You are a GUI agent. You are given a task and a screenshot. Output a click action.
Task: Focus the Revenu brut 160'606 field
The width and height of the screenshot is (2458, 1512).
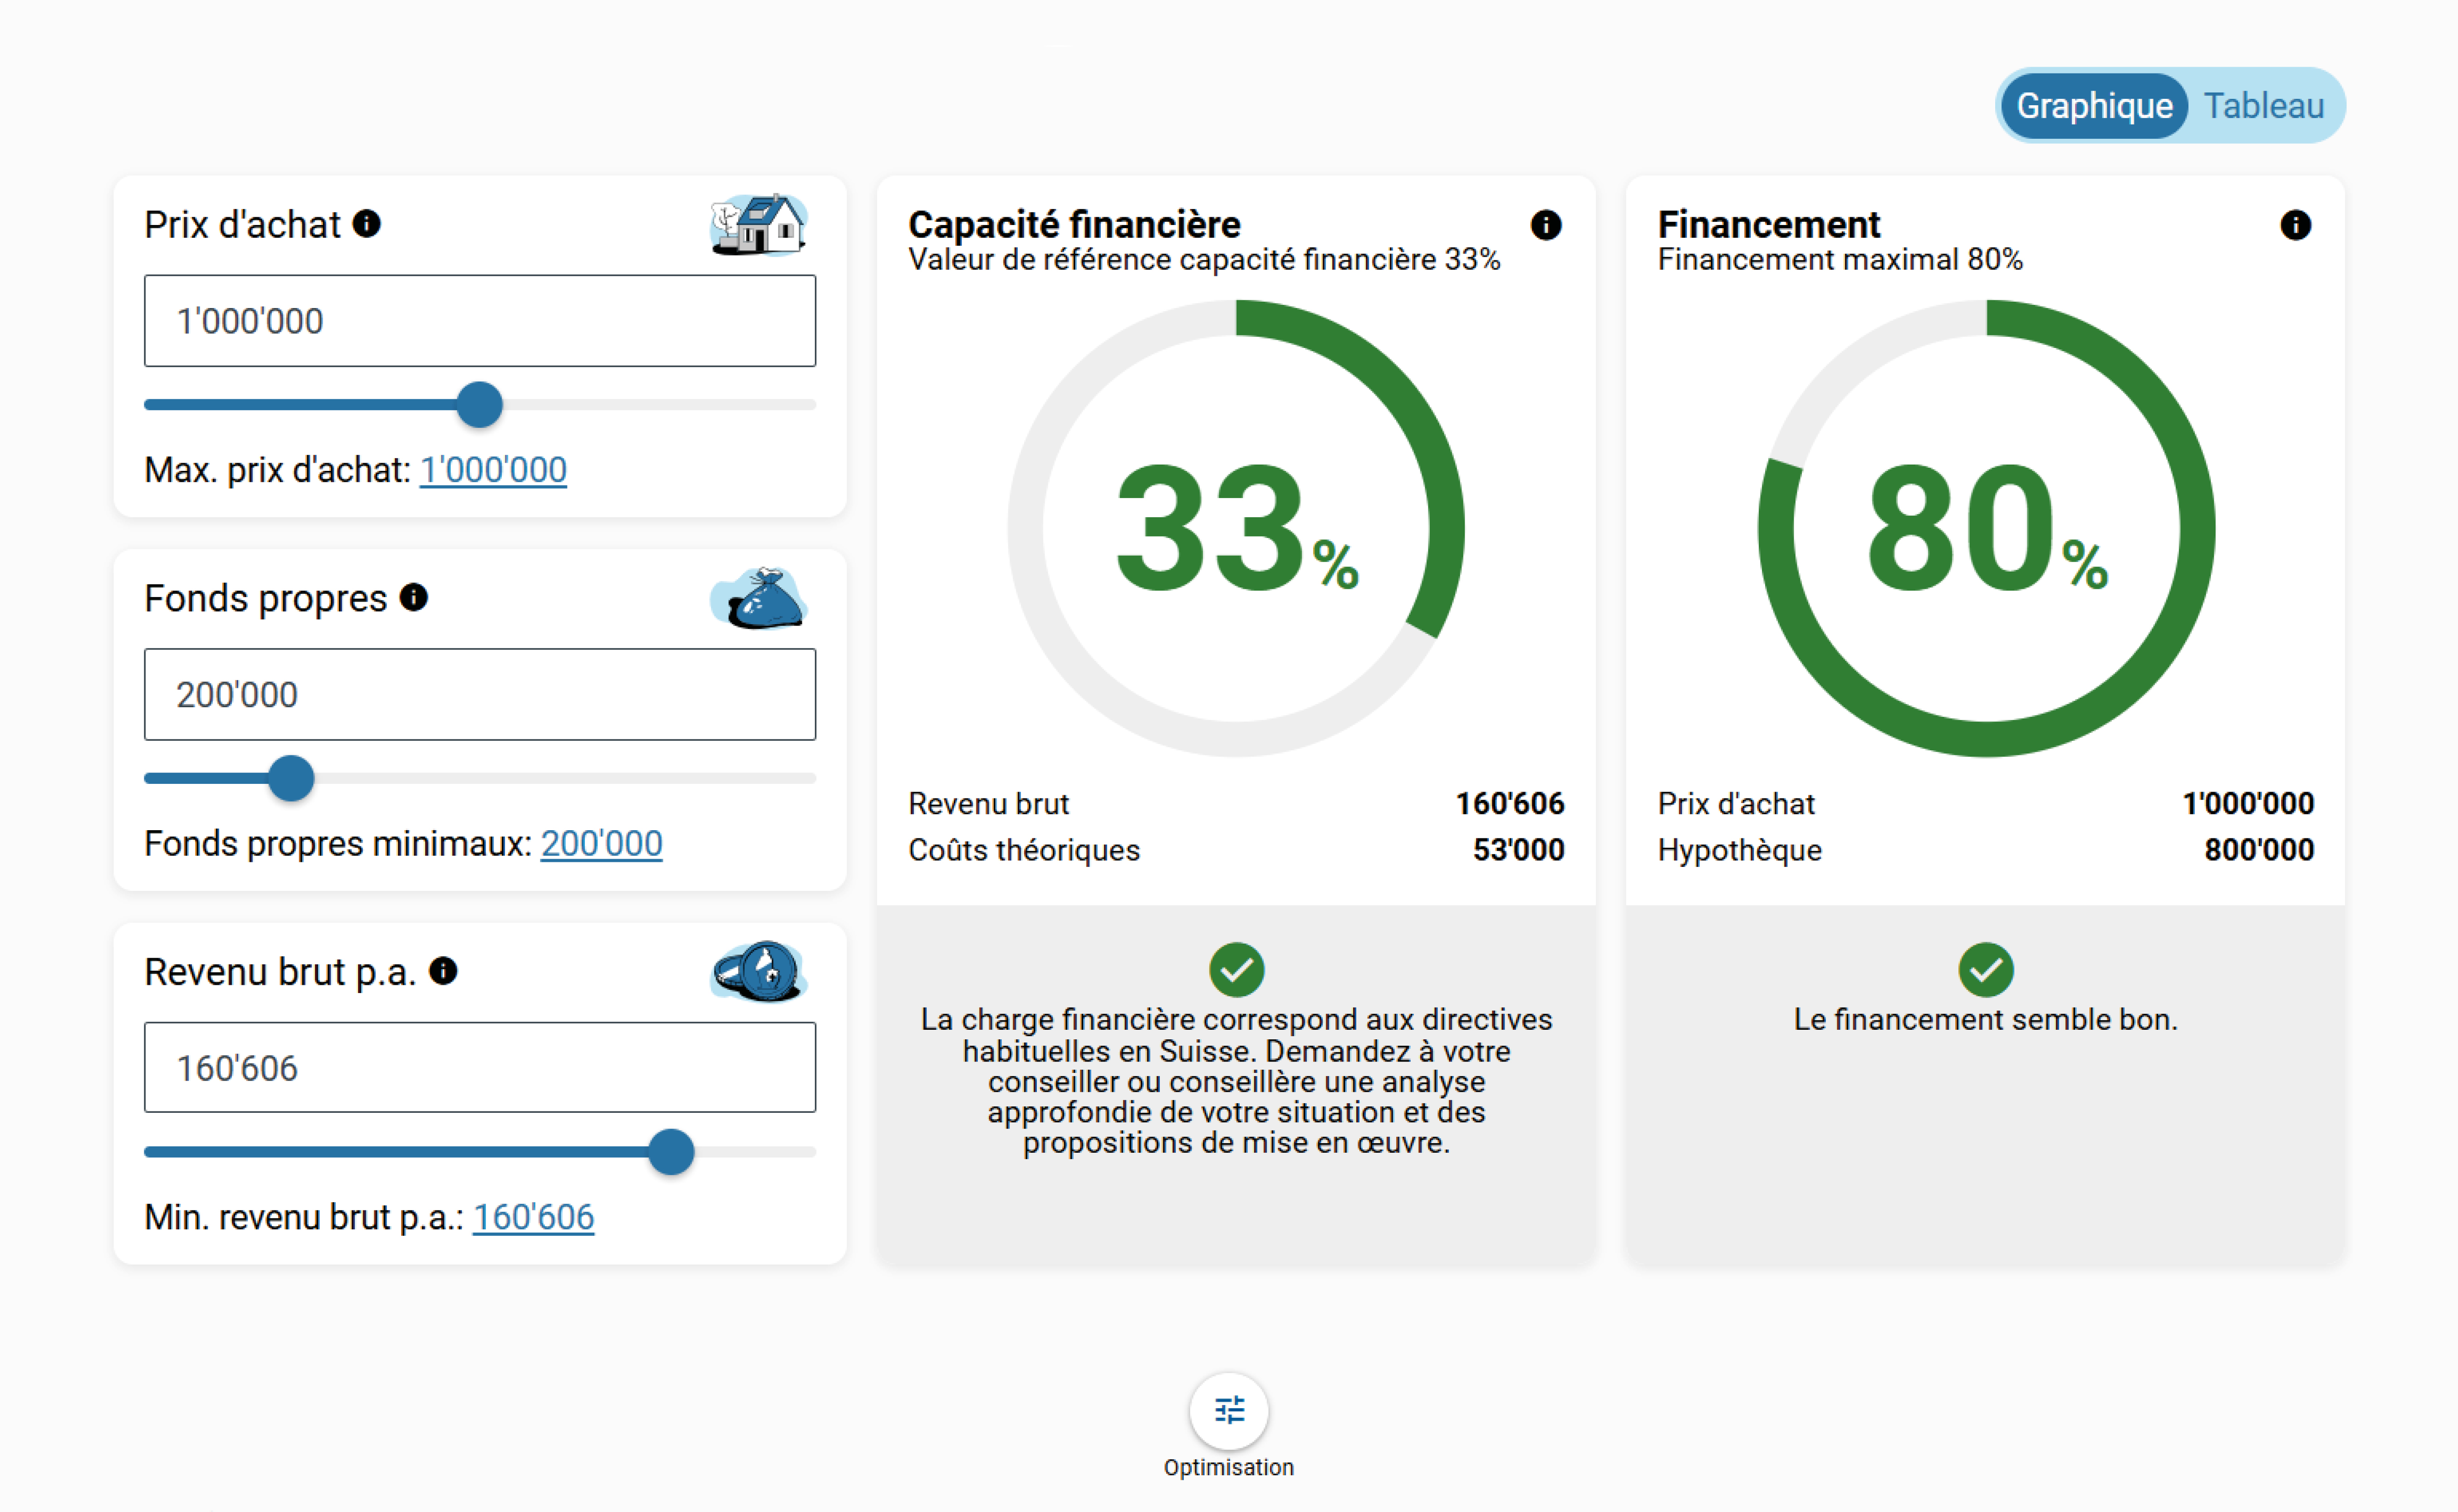click(x=480, y=1067)
